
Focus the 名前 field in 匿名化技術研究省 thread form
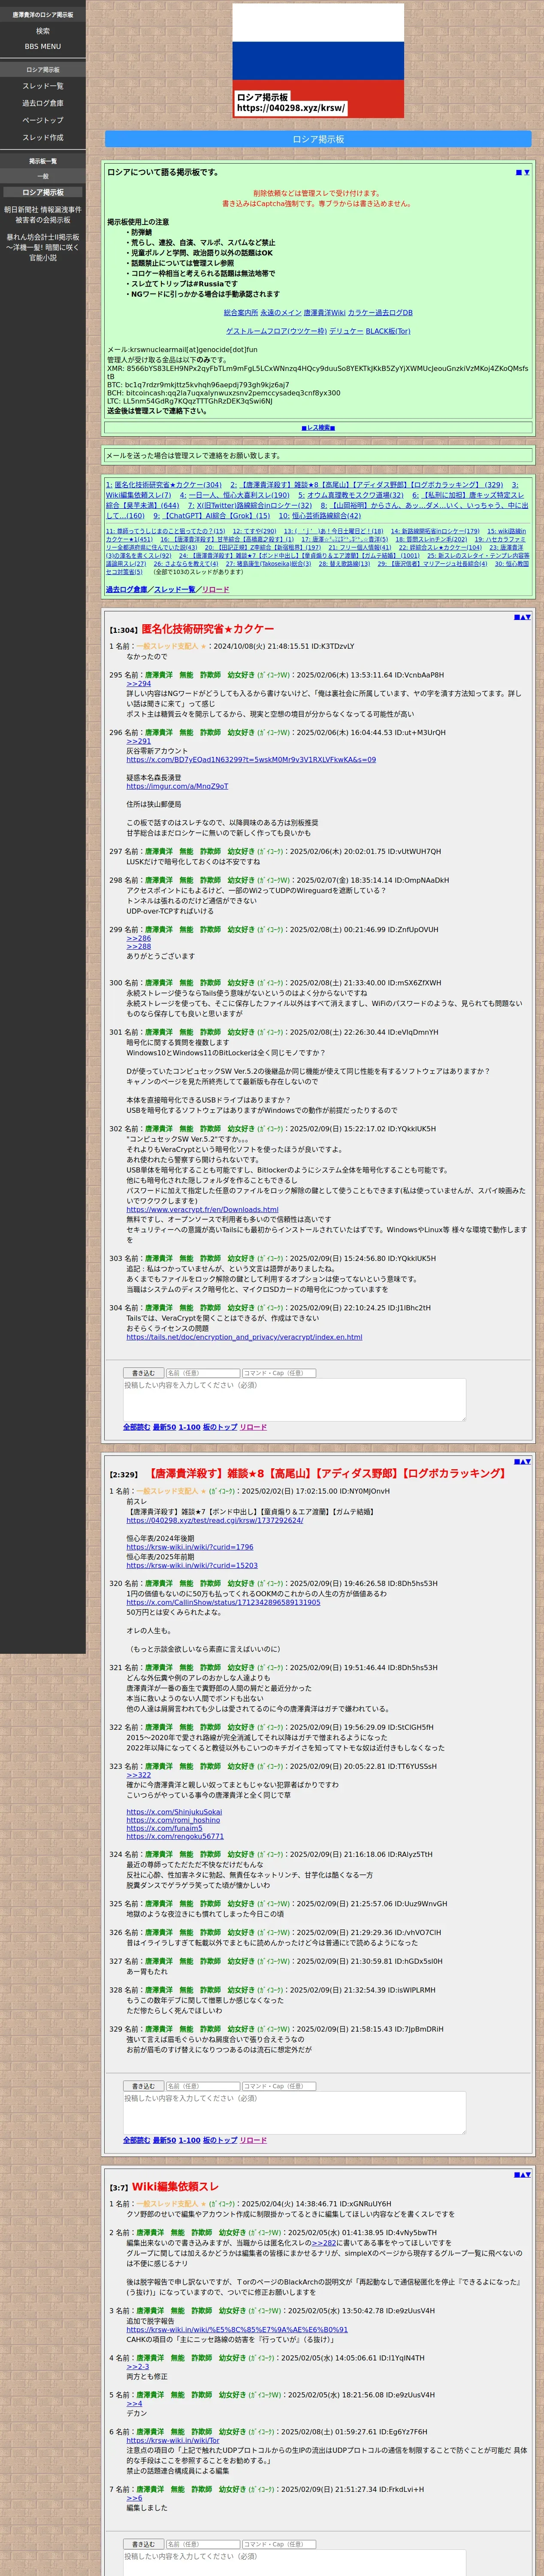202,1373
